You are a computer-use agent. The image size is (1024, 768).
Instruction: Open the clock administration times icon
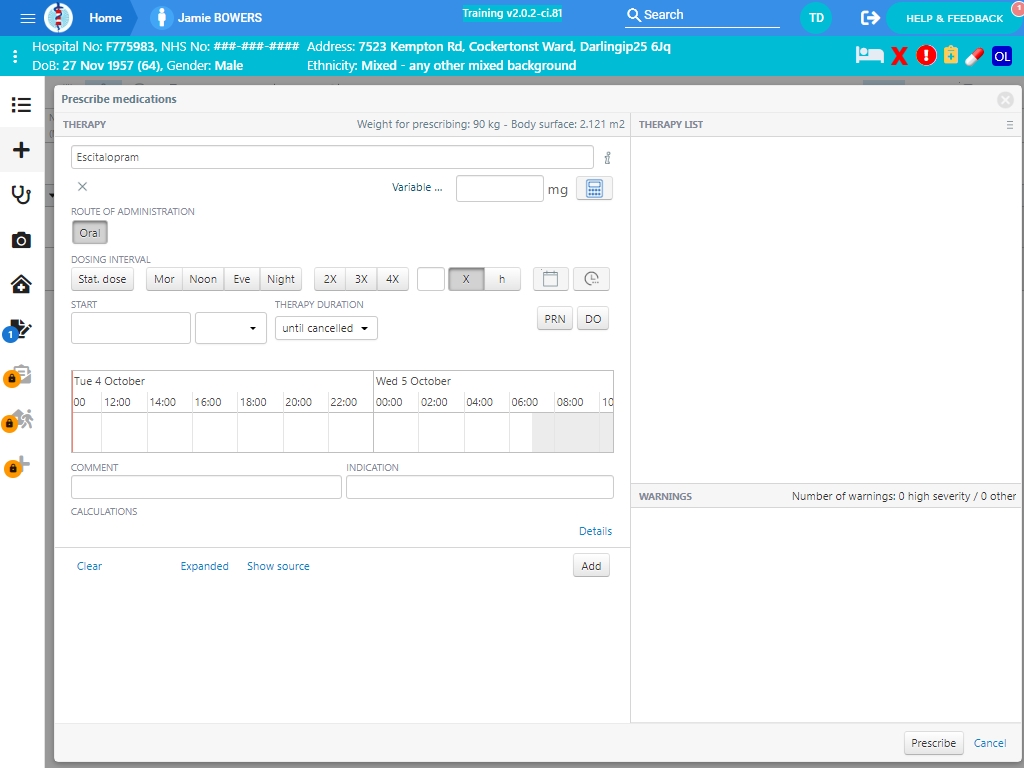[591, 279]
